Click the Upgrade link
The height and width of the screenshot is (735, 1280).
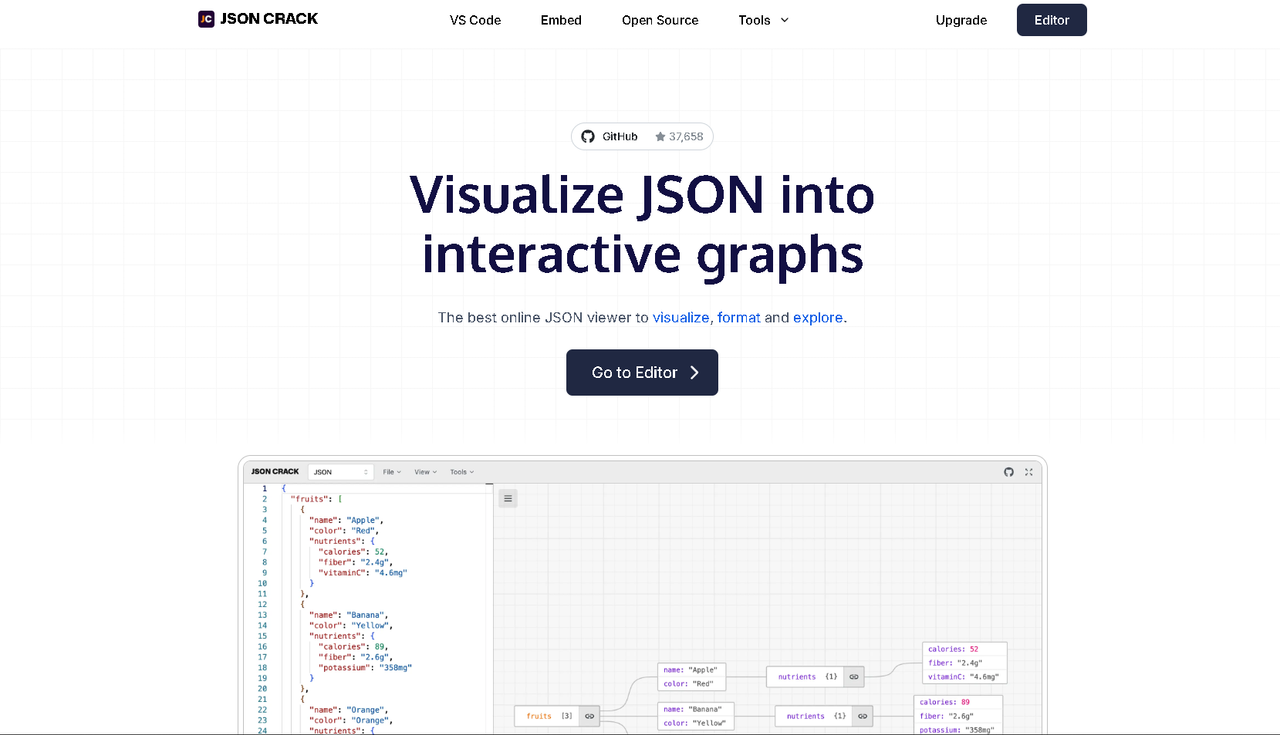(x=961, y=20)
